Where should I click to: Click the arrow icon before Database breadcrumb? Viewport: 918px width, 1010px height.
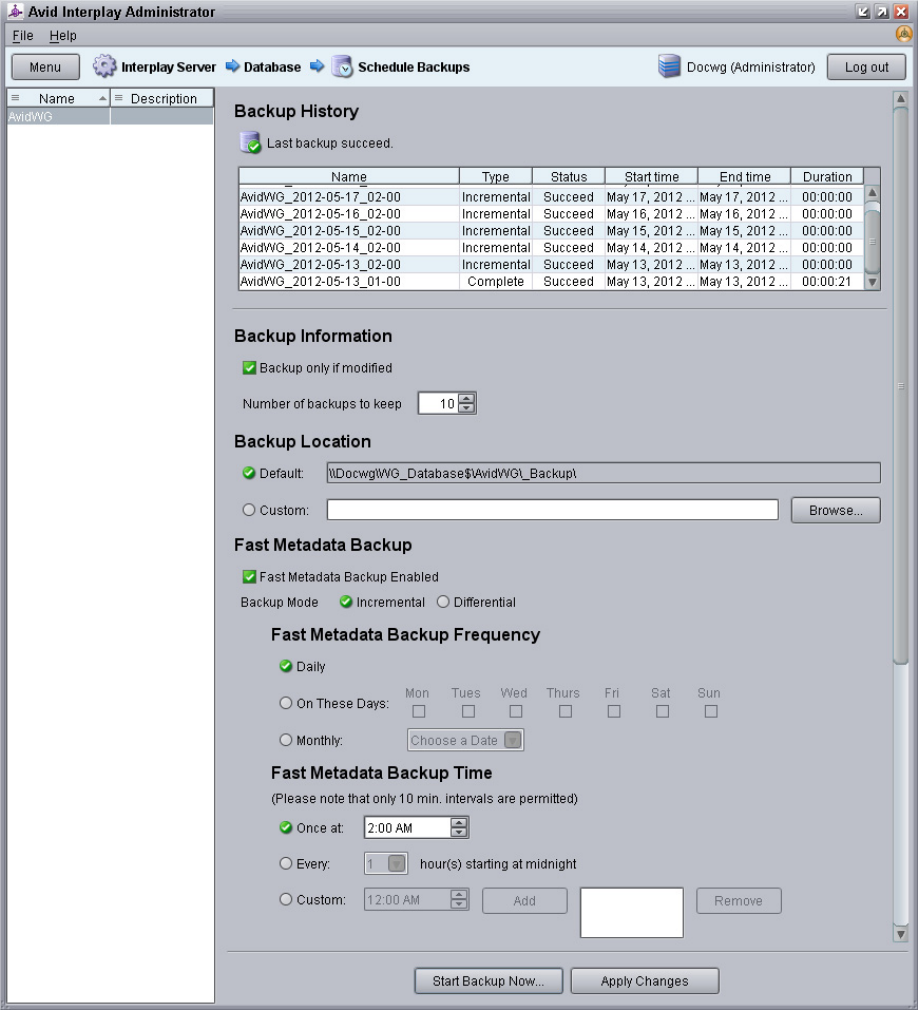tap(232, 66)
